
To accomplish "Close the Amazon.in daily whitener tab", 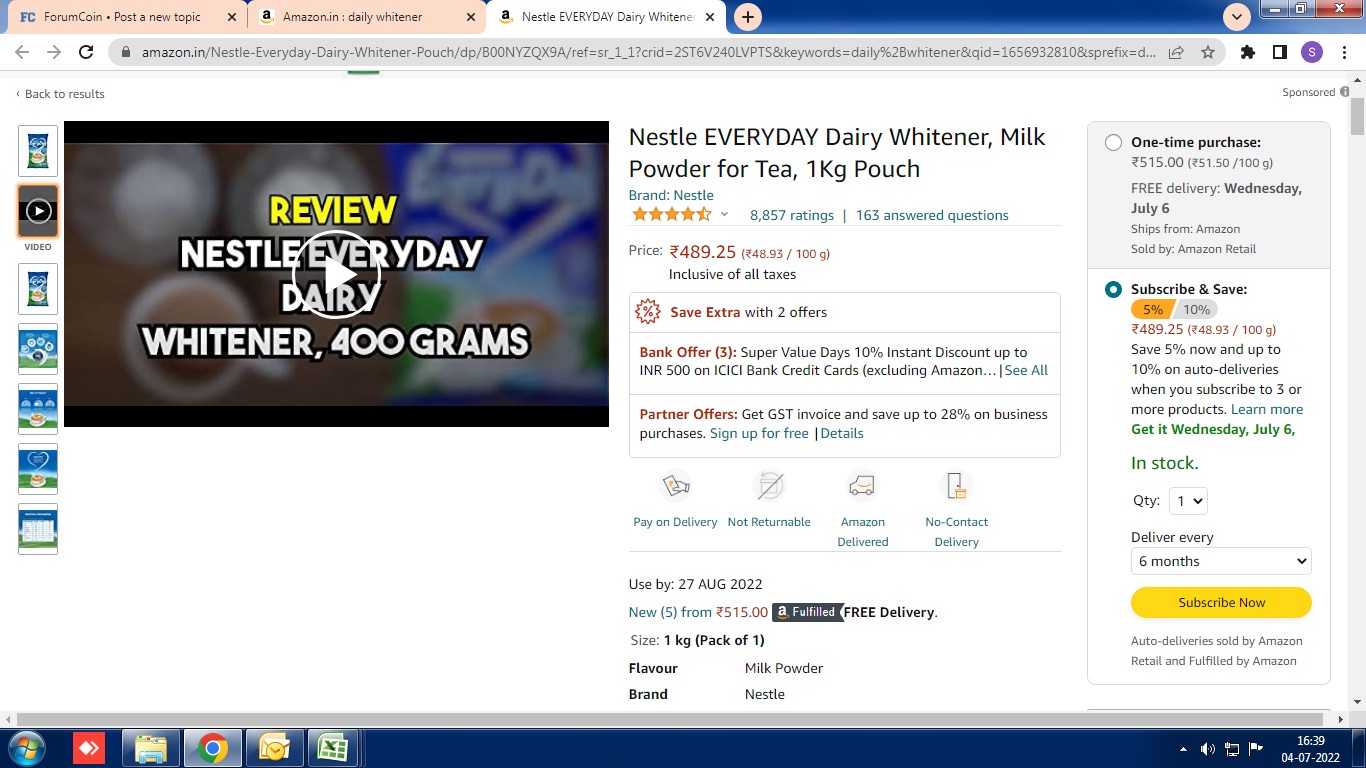I will point(470,17).
